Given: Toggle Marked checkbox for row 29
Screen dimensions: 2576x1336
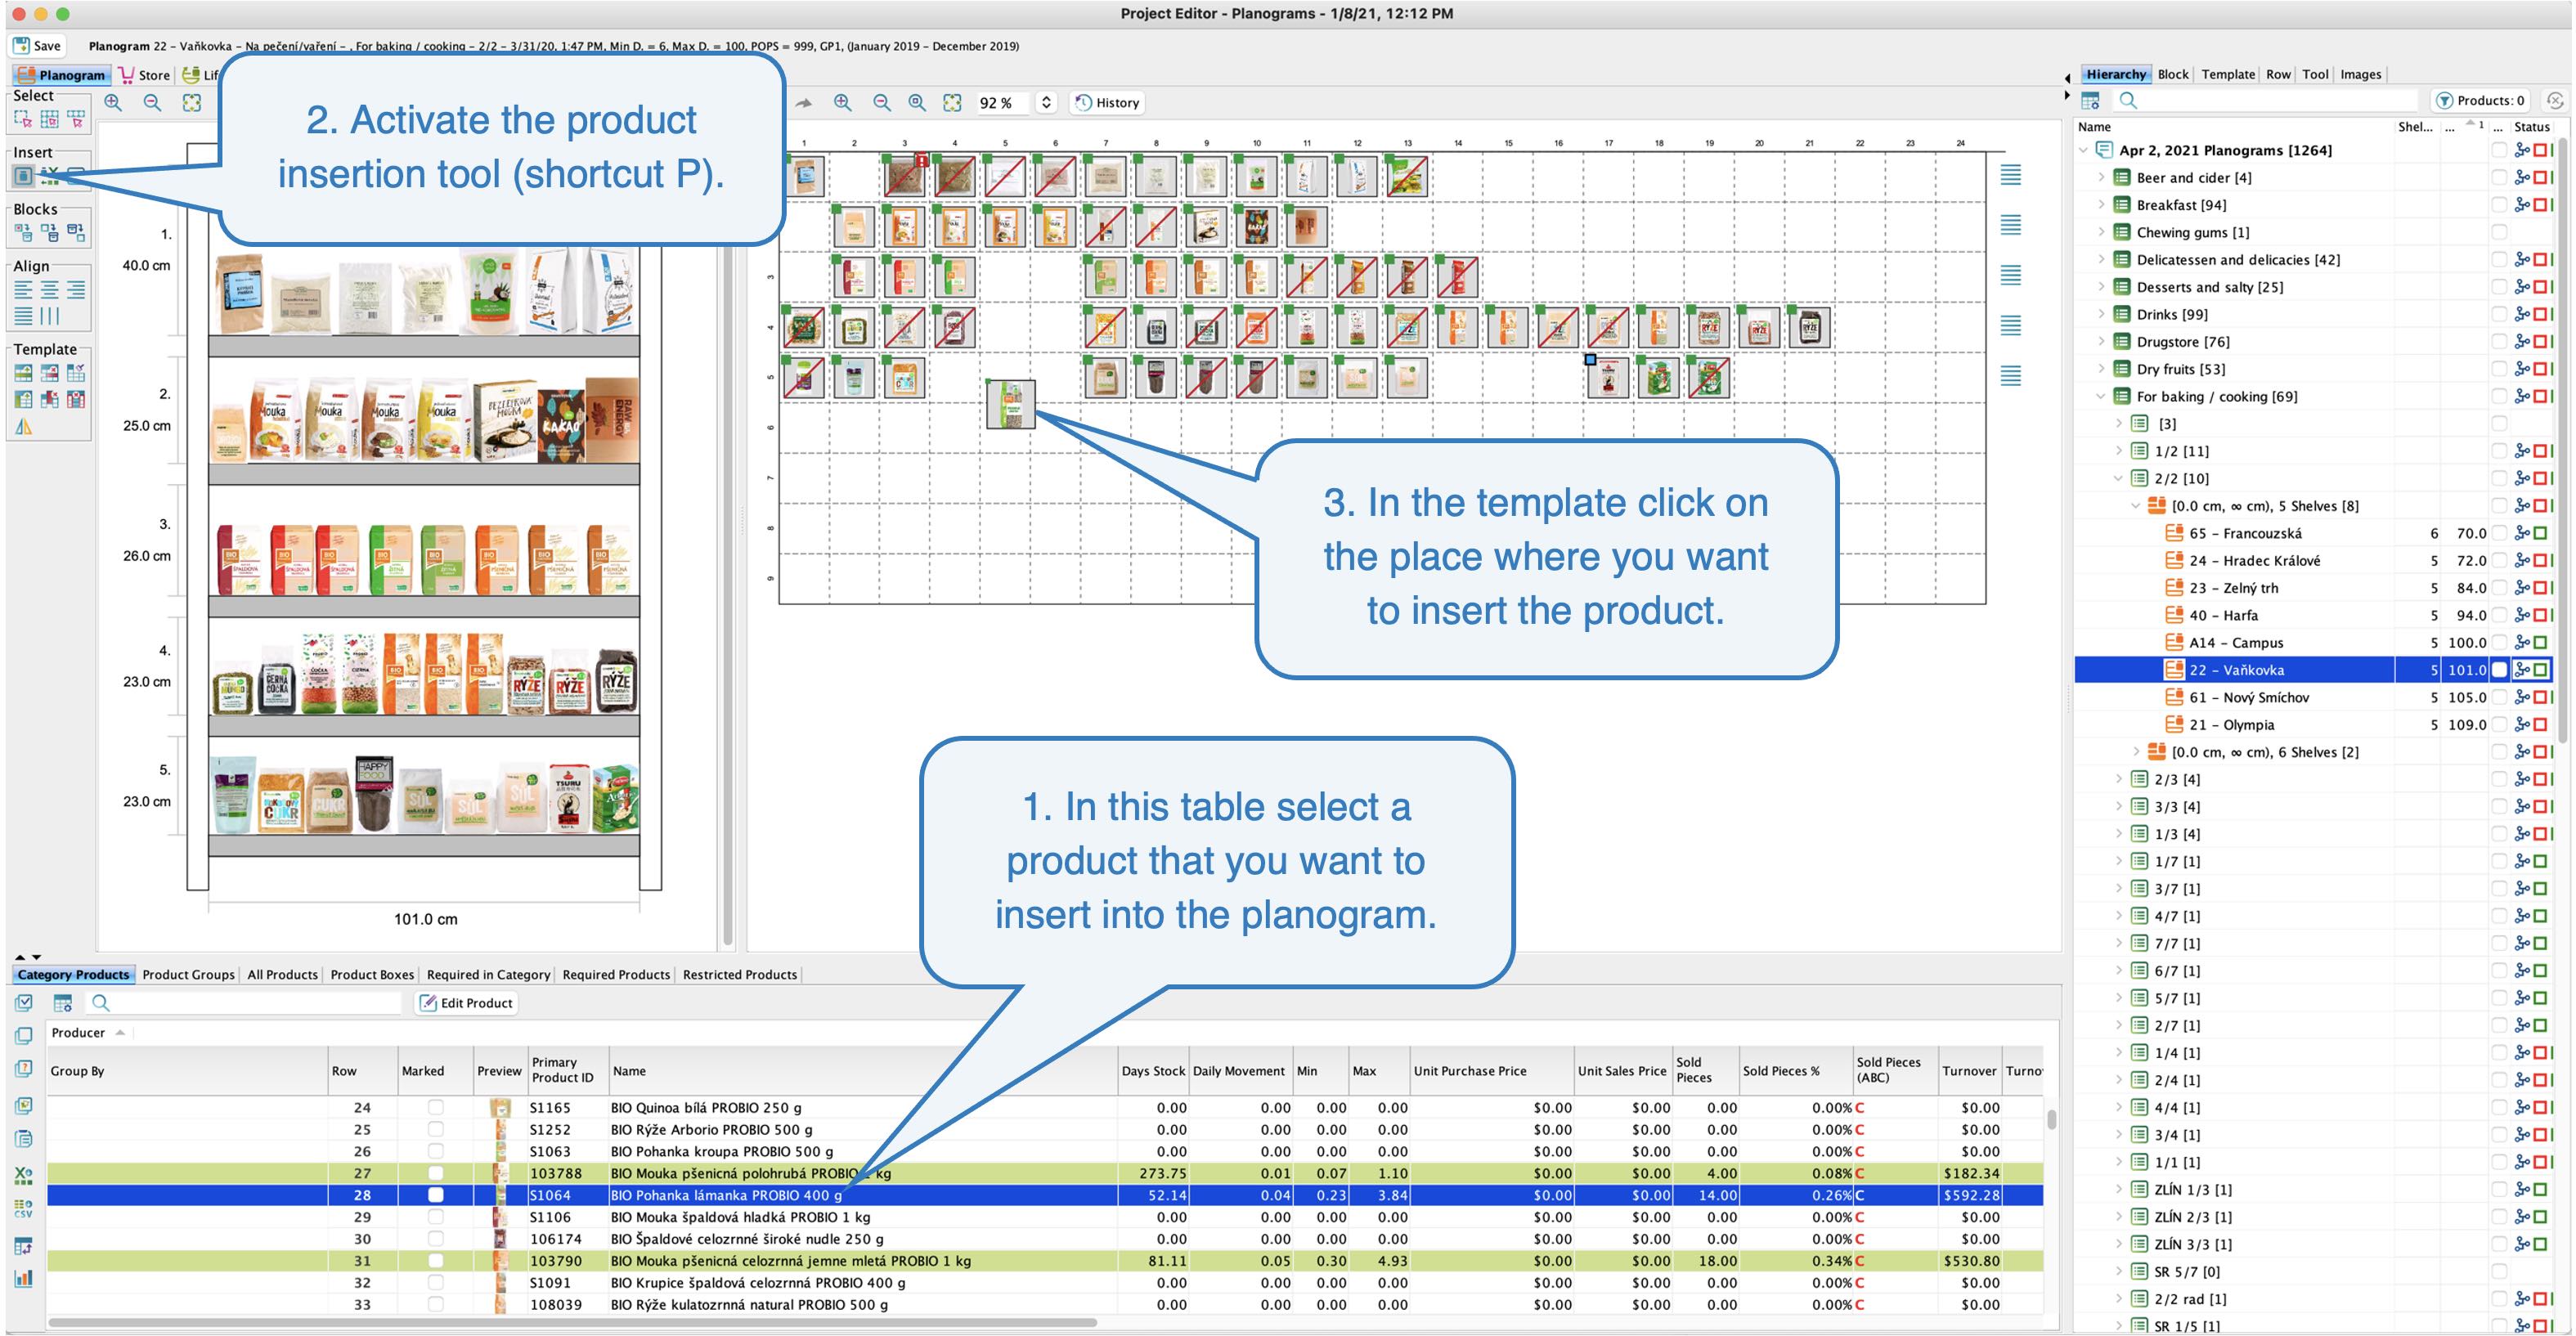Looking at the screenshot, I should coord(435,1217).
